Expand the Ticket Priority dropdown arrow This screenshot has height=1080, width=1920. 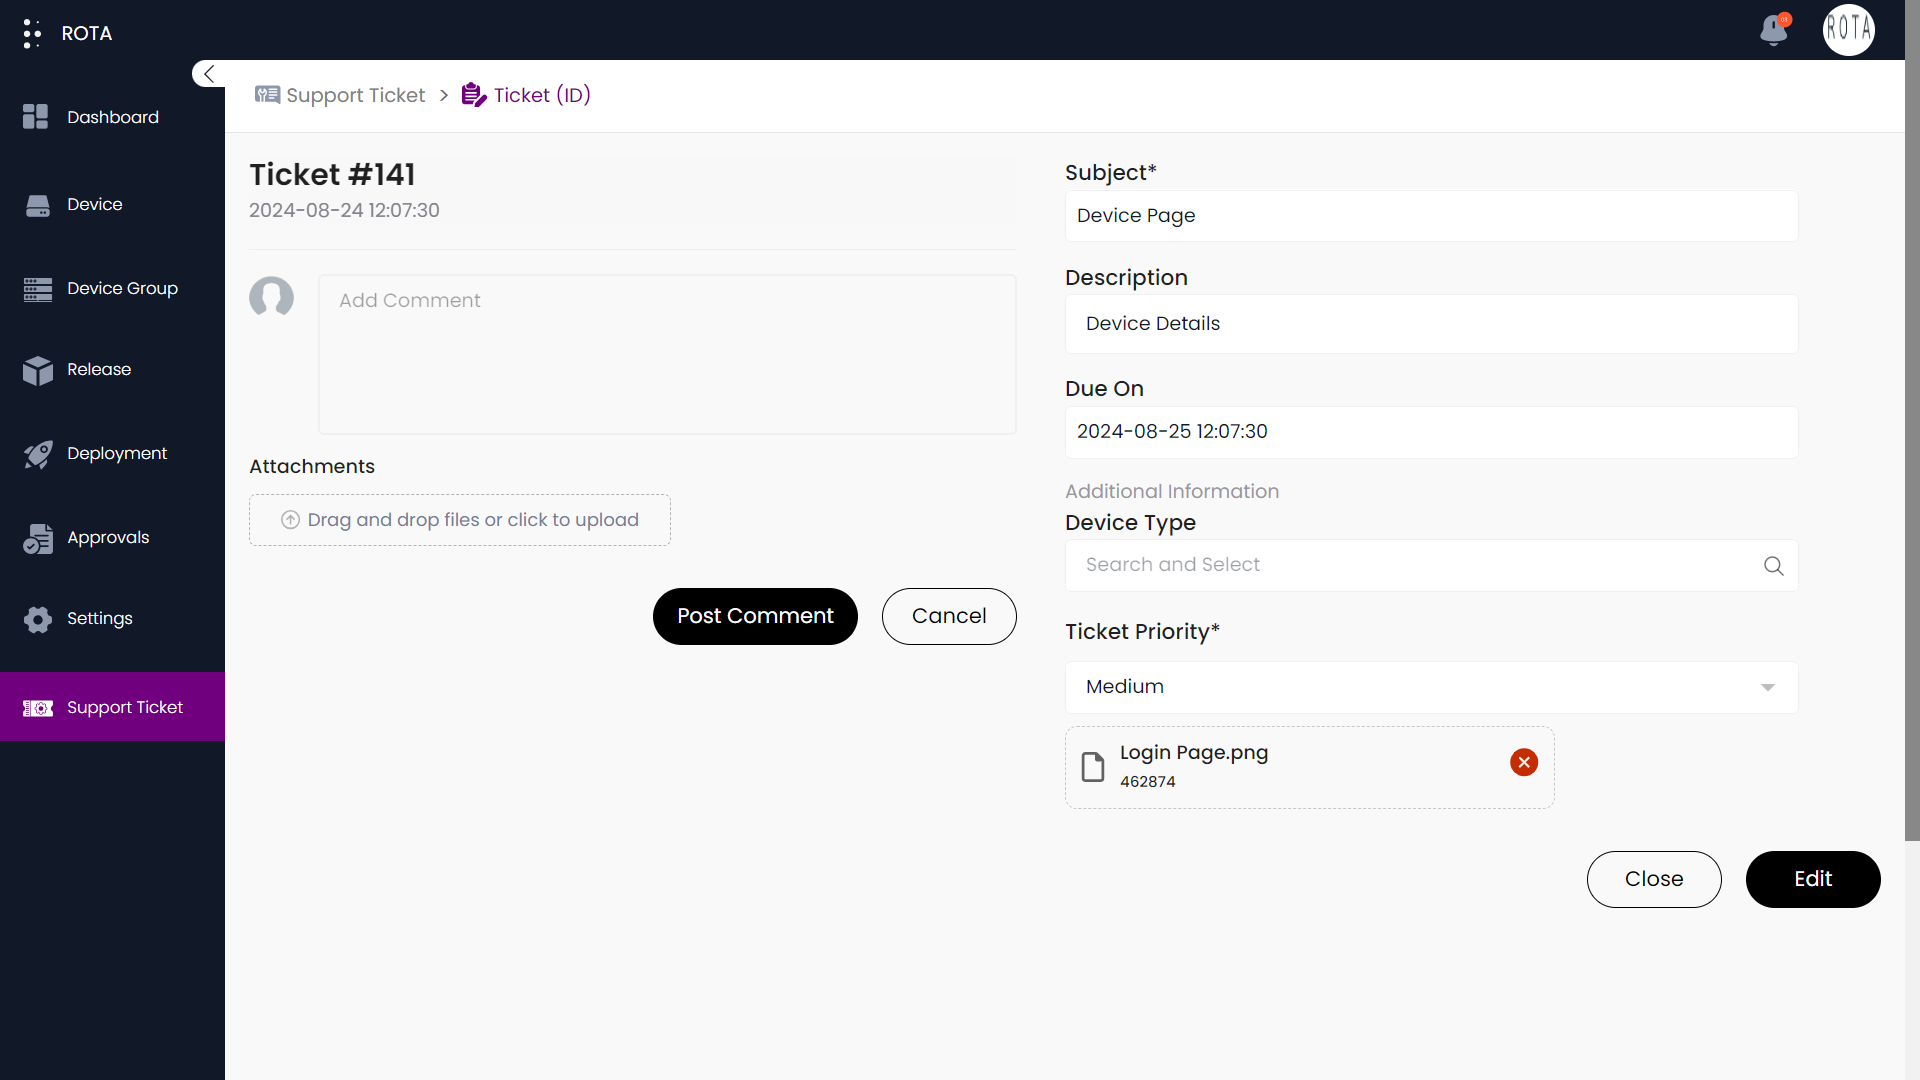click(1767, 688)
